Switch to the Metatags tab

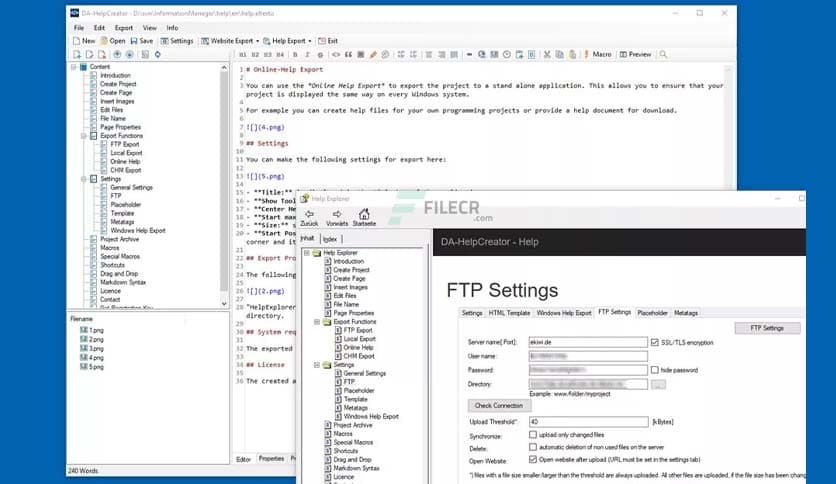[686, 313]
